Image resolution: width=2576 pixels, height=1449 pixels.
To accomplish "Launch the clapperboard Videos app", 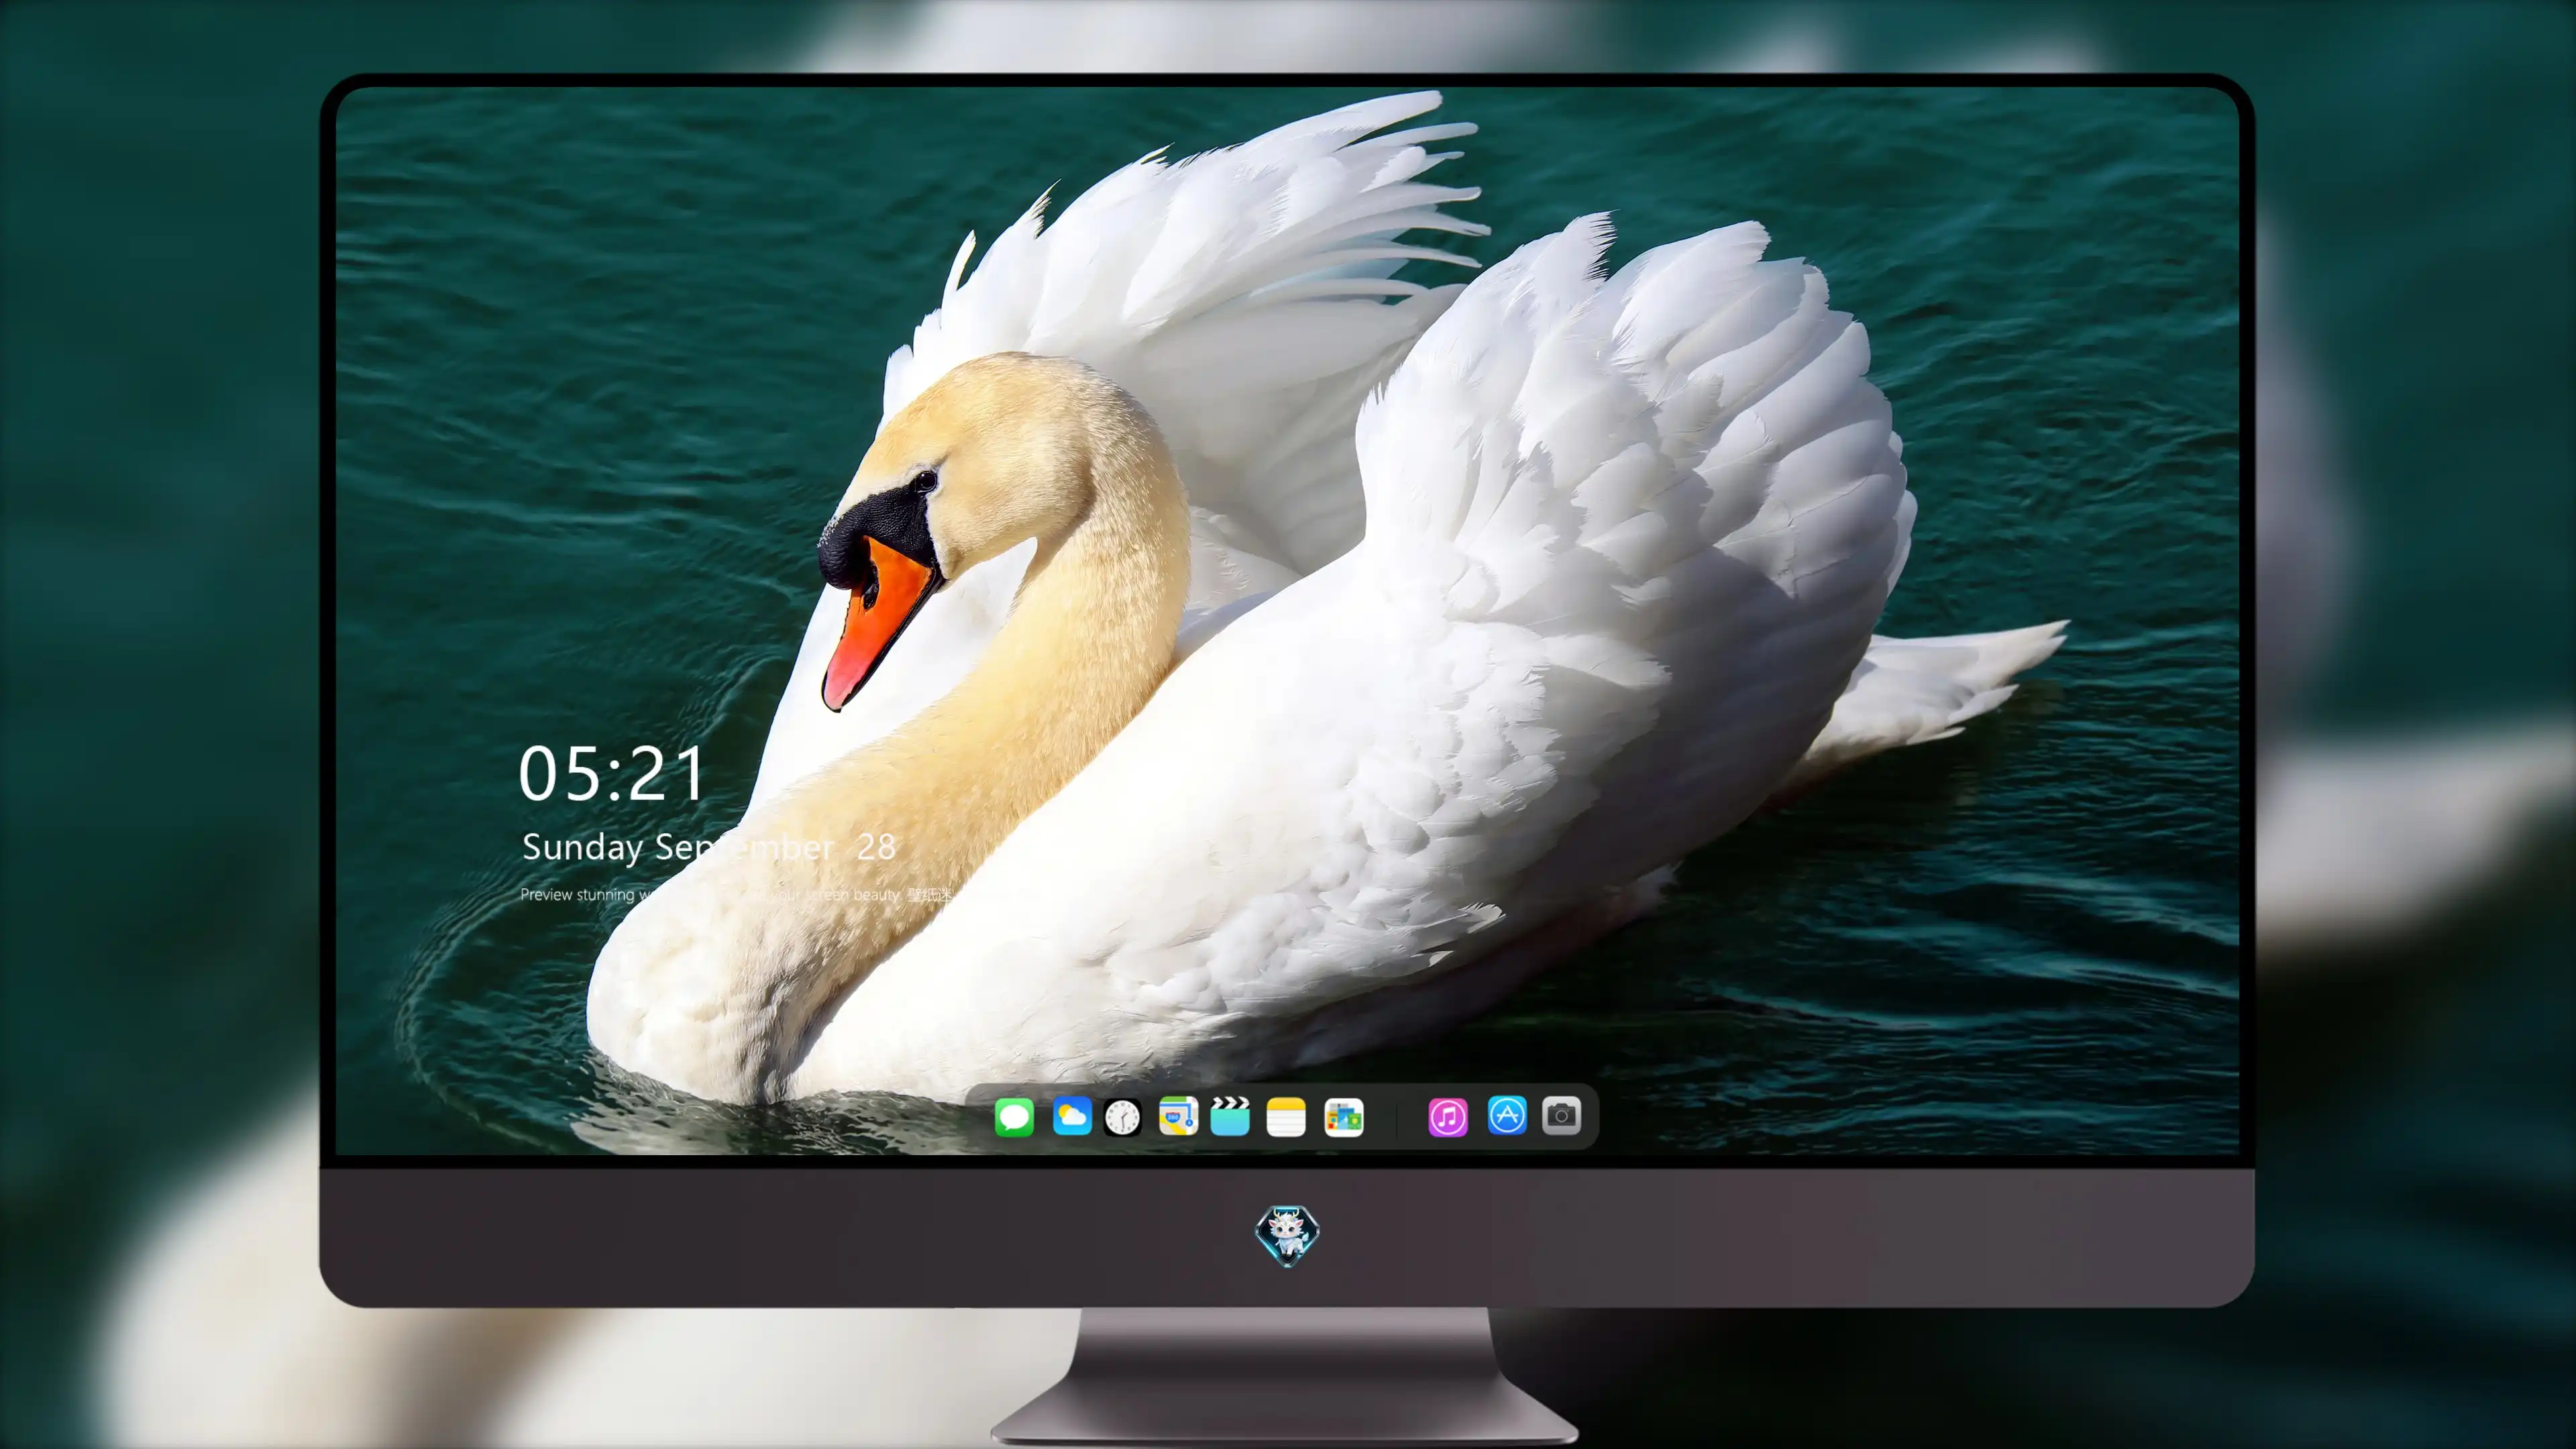I will (x=1230, y=1116).
